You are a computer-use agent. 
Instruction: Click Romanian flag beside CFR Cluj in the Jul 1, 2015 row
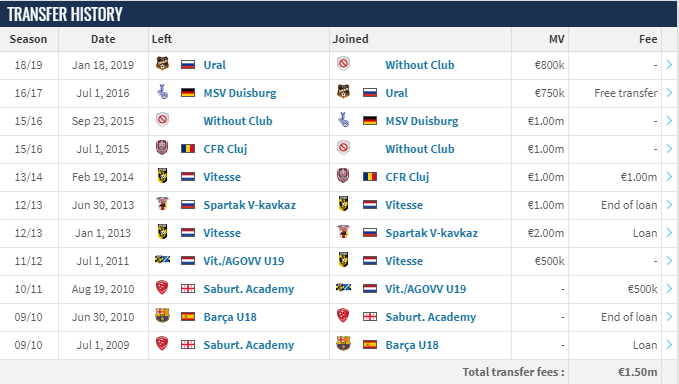(188, 149)
